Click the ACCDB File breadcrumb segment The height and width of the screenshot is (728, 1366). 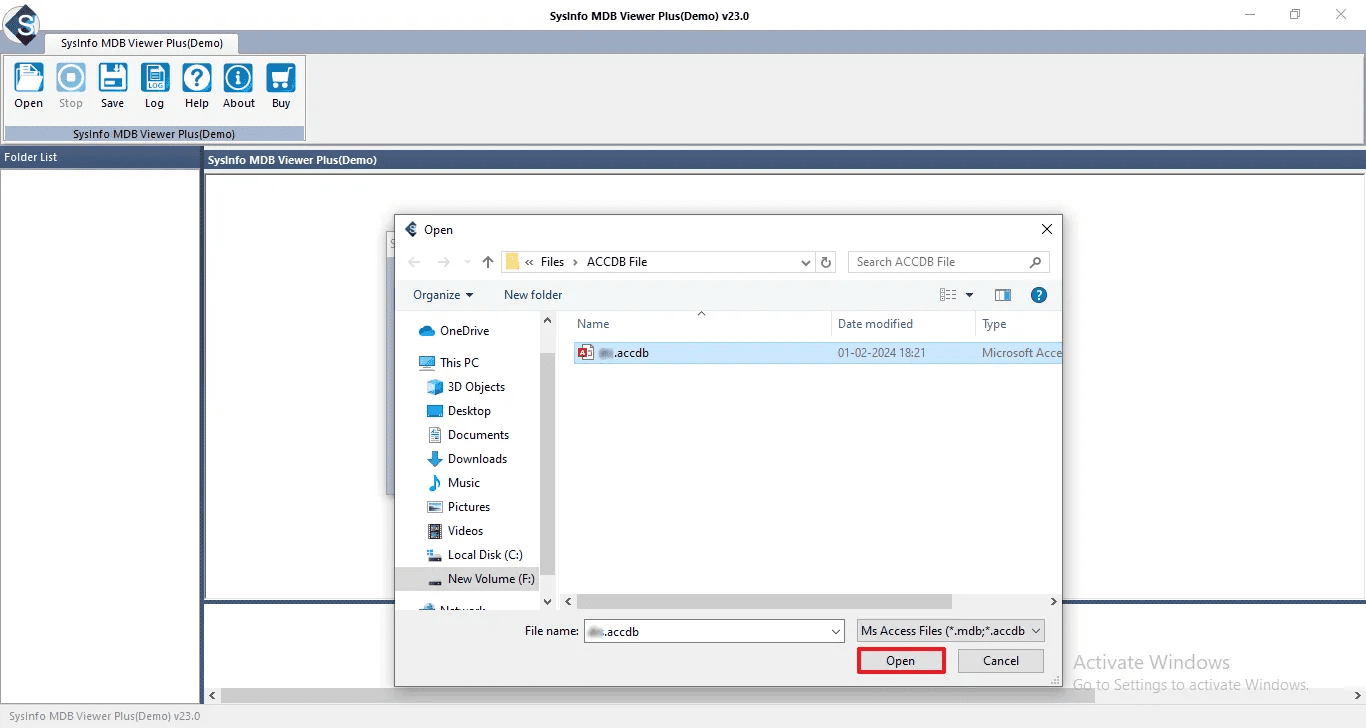pyautogui.click(x=617, y=262)
